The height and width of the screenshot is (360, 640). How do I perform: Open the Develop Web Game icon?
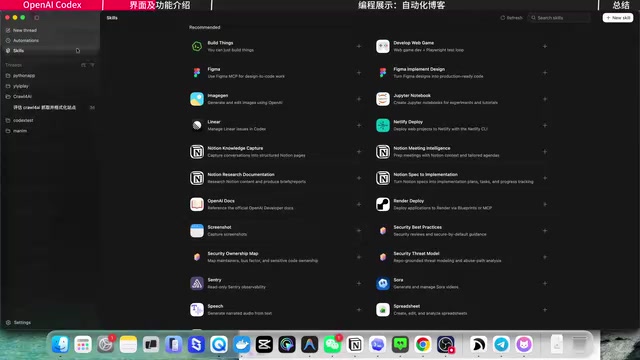(383, 46)
